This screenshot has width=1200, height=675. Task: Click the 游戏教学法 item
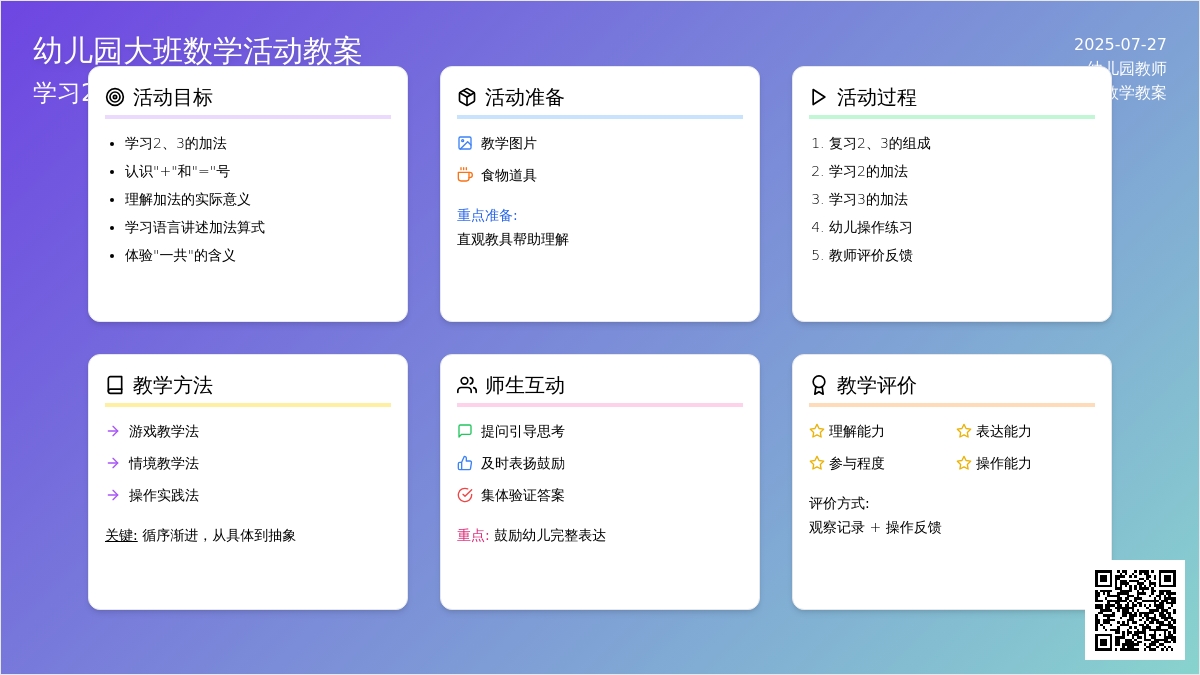164,431
